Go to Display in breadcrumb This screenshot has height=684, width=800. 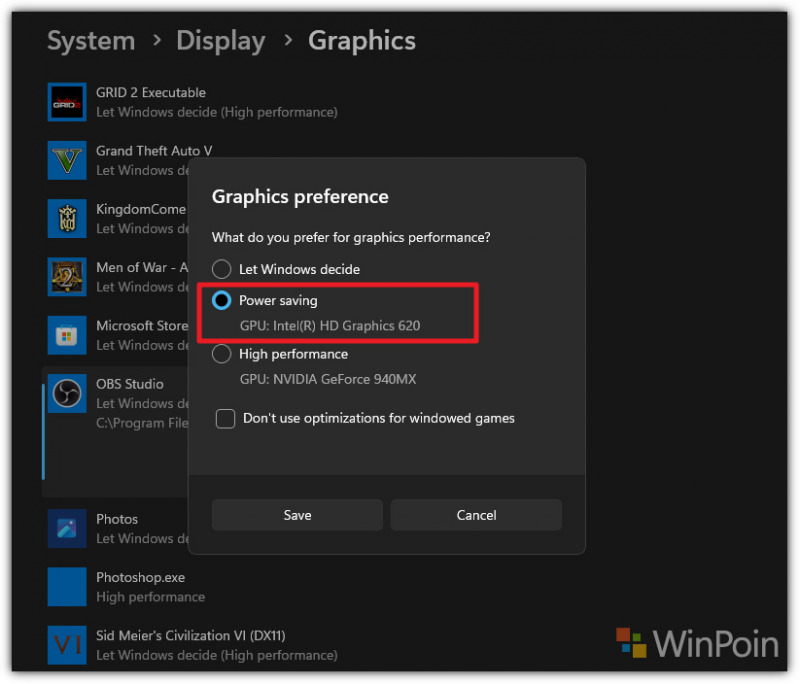pos(221,41)
